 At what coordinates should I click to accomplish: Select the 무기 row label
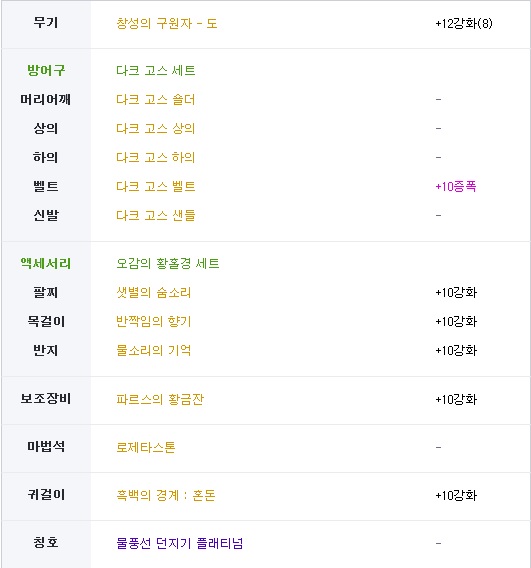[46, 22]
